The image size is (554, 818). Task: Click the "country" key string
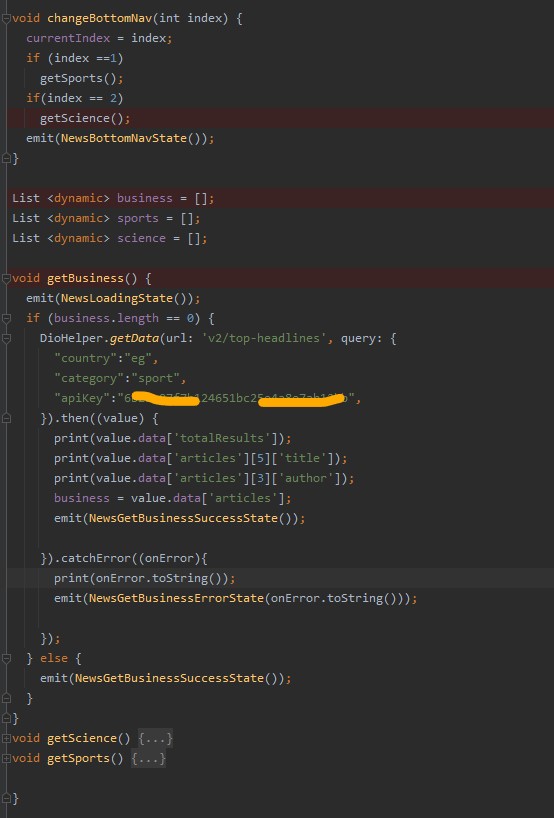(x=86, y=358)
